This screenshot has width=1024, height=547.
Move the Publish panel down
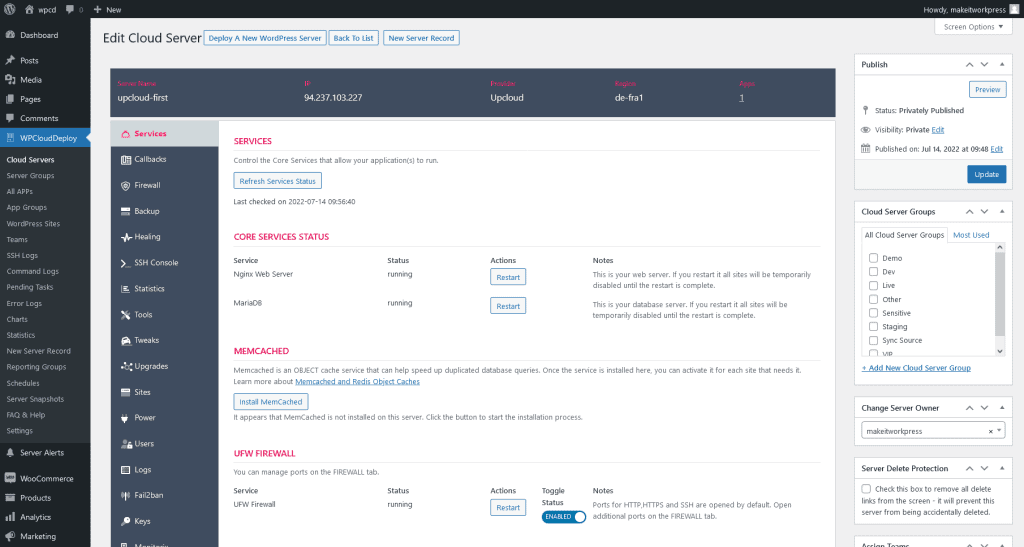(984, 64)
